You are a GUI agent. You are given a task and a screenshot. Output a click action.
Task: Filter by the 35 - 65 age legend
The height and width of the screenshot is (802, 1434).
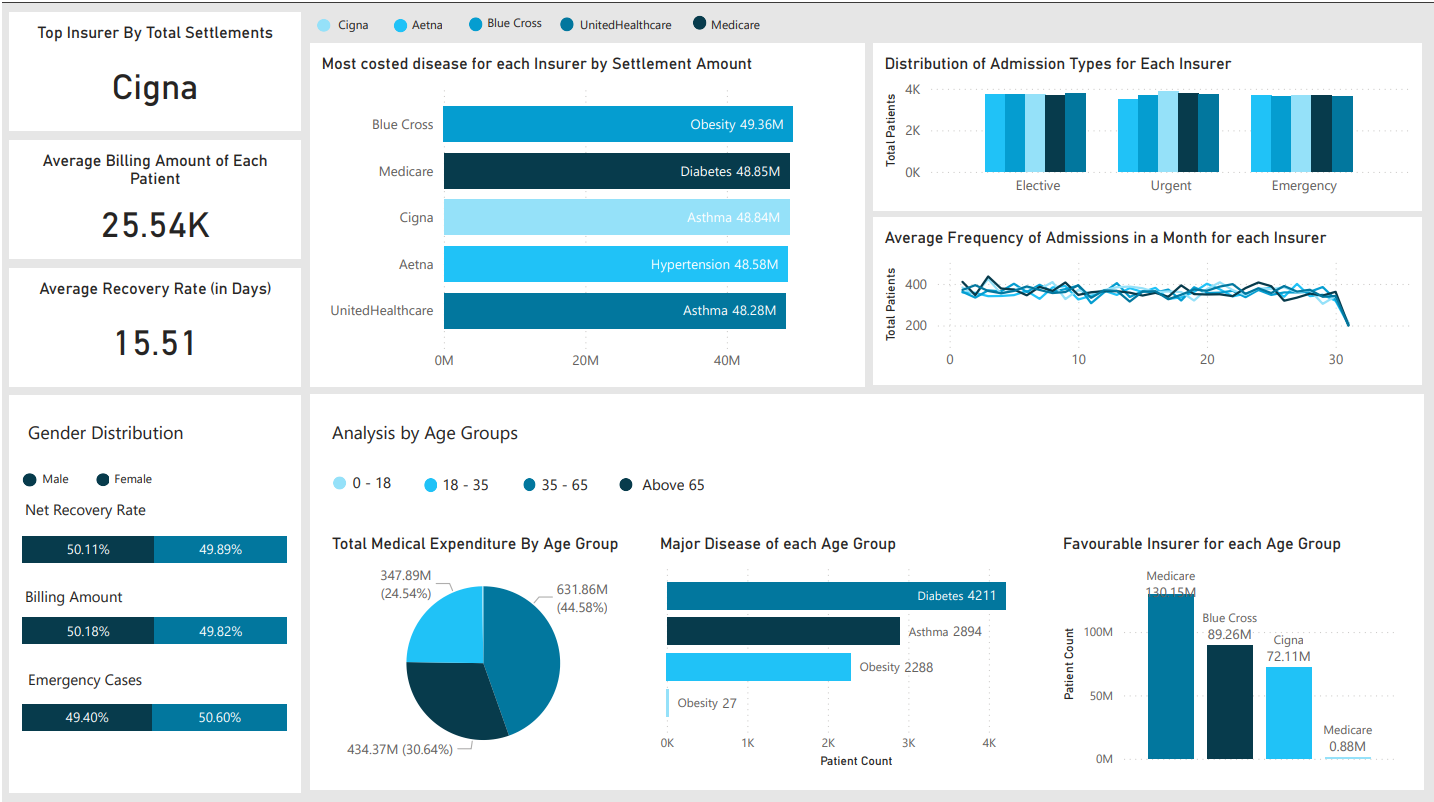click(x=530, y=485)
